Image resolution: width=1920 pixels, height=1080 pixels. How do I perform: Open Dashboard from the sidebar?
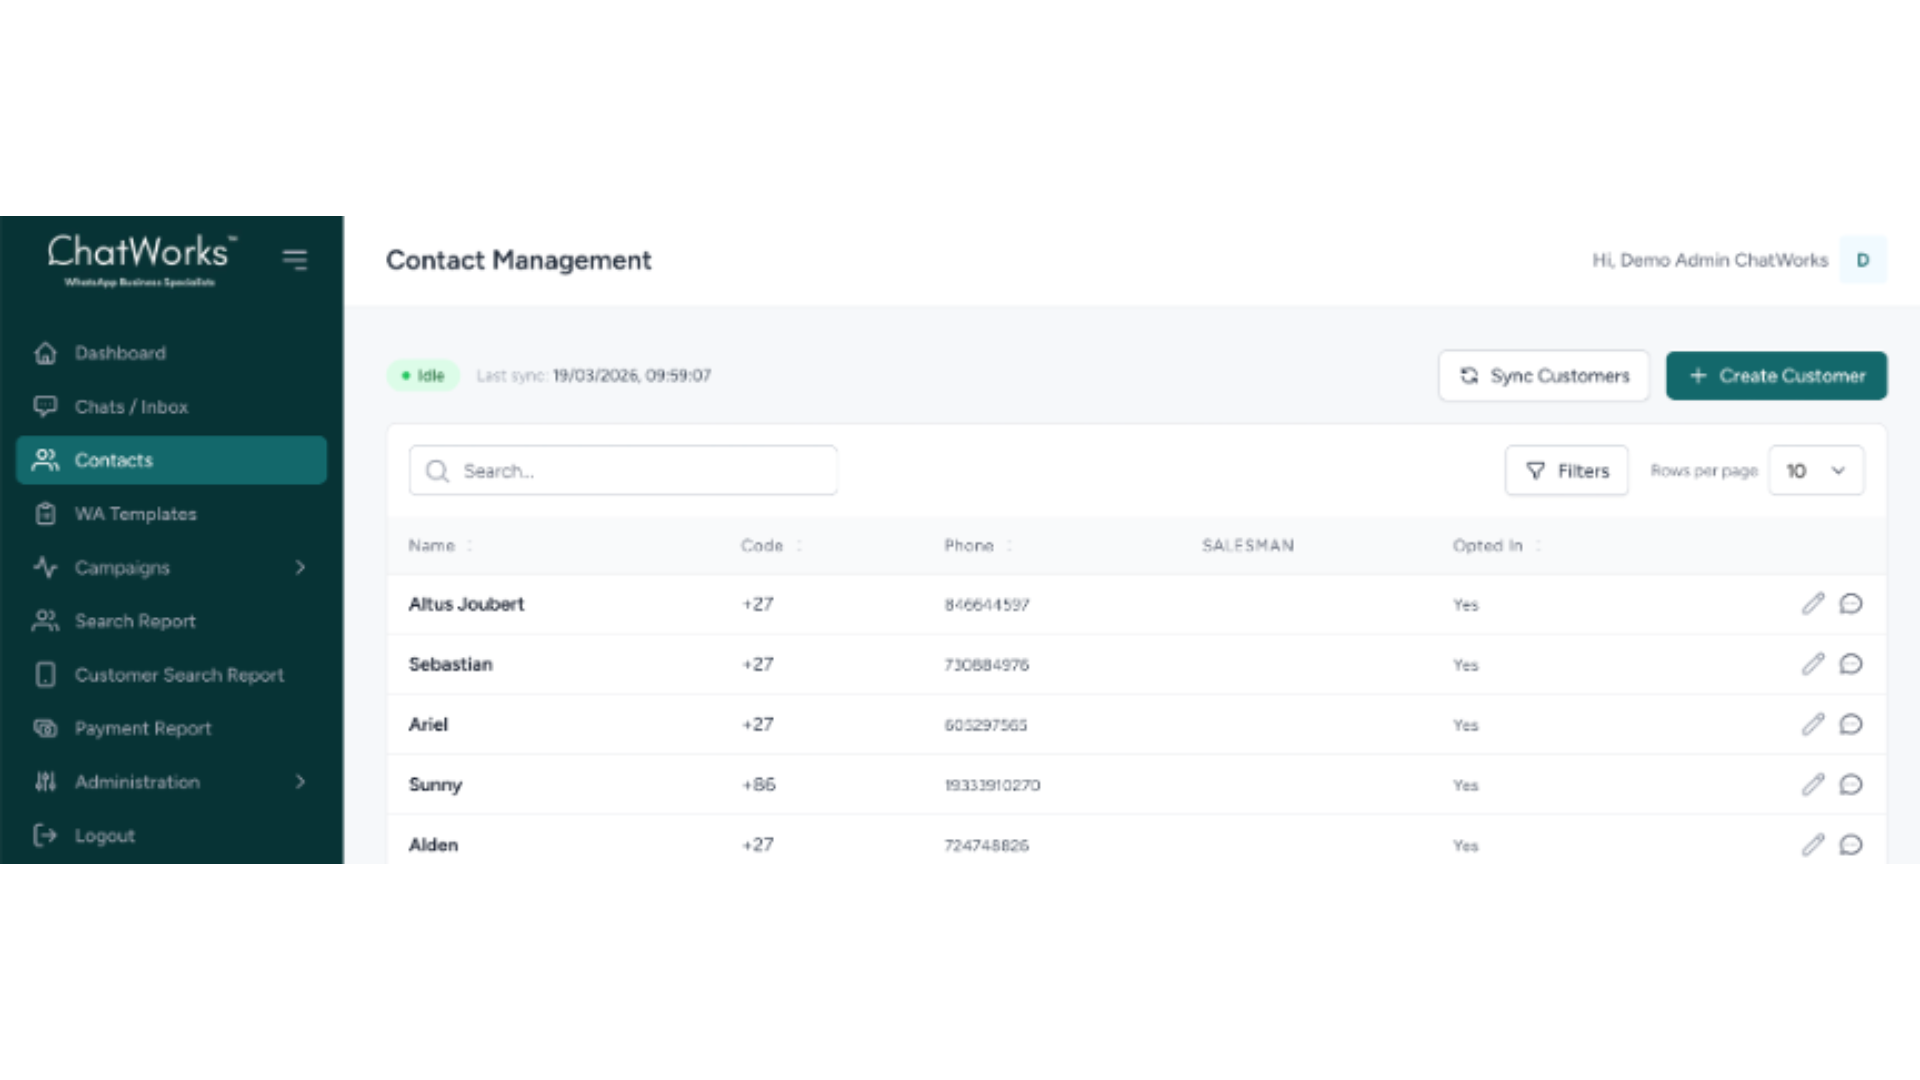[x=172, y=353]
